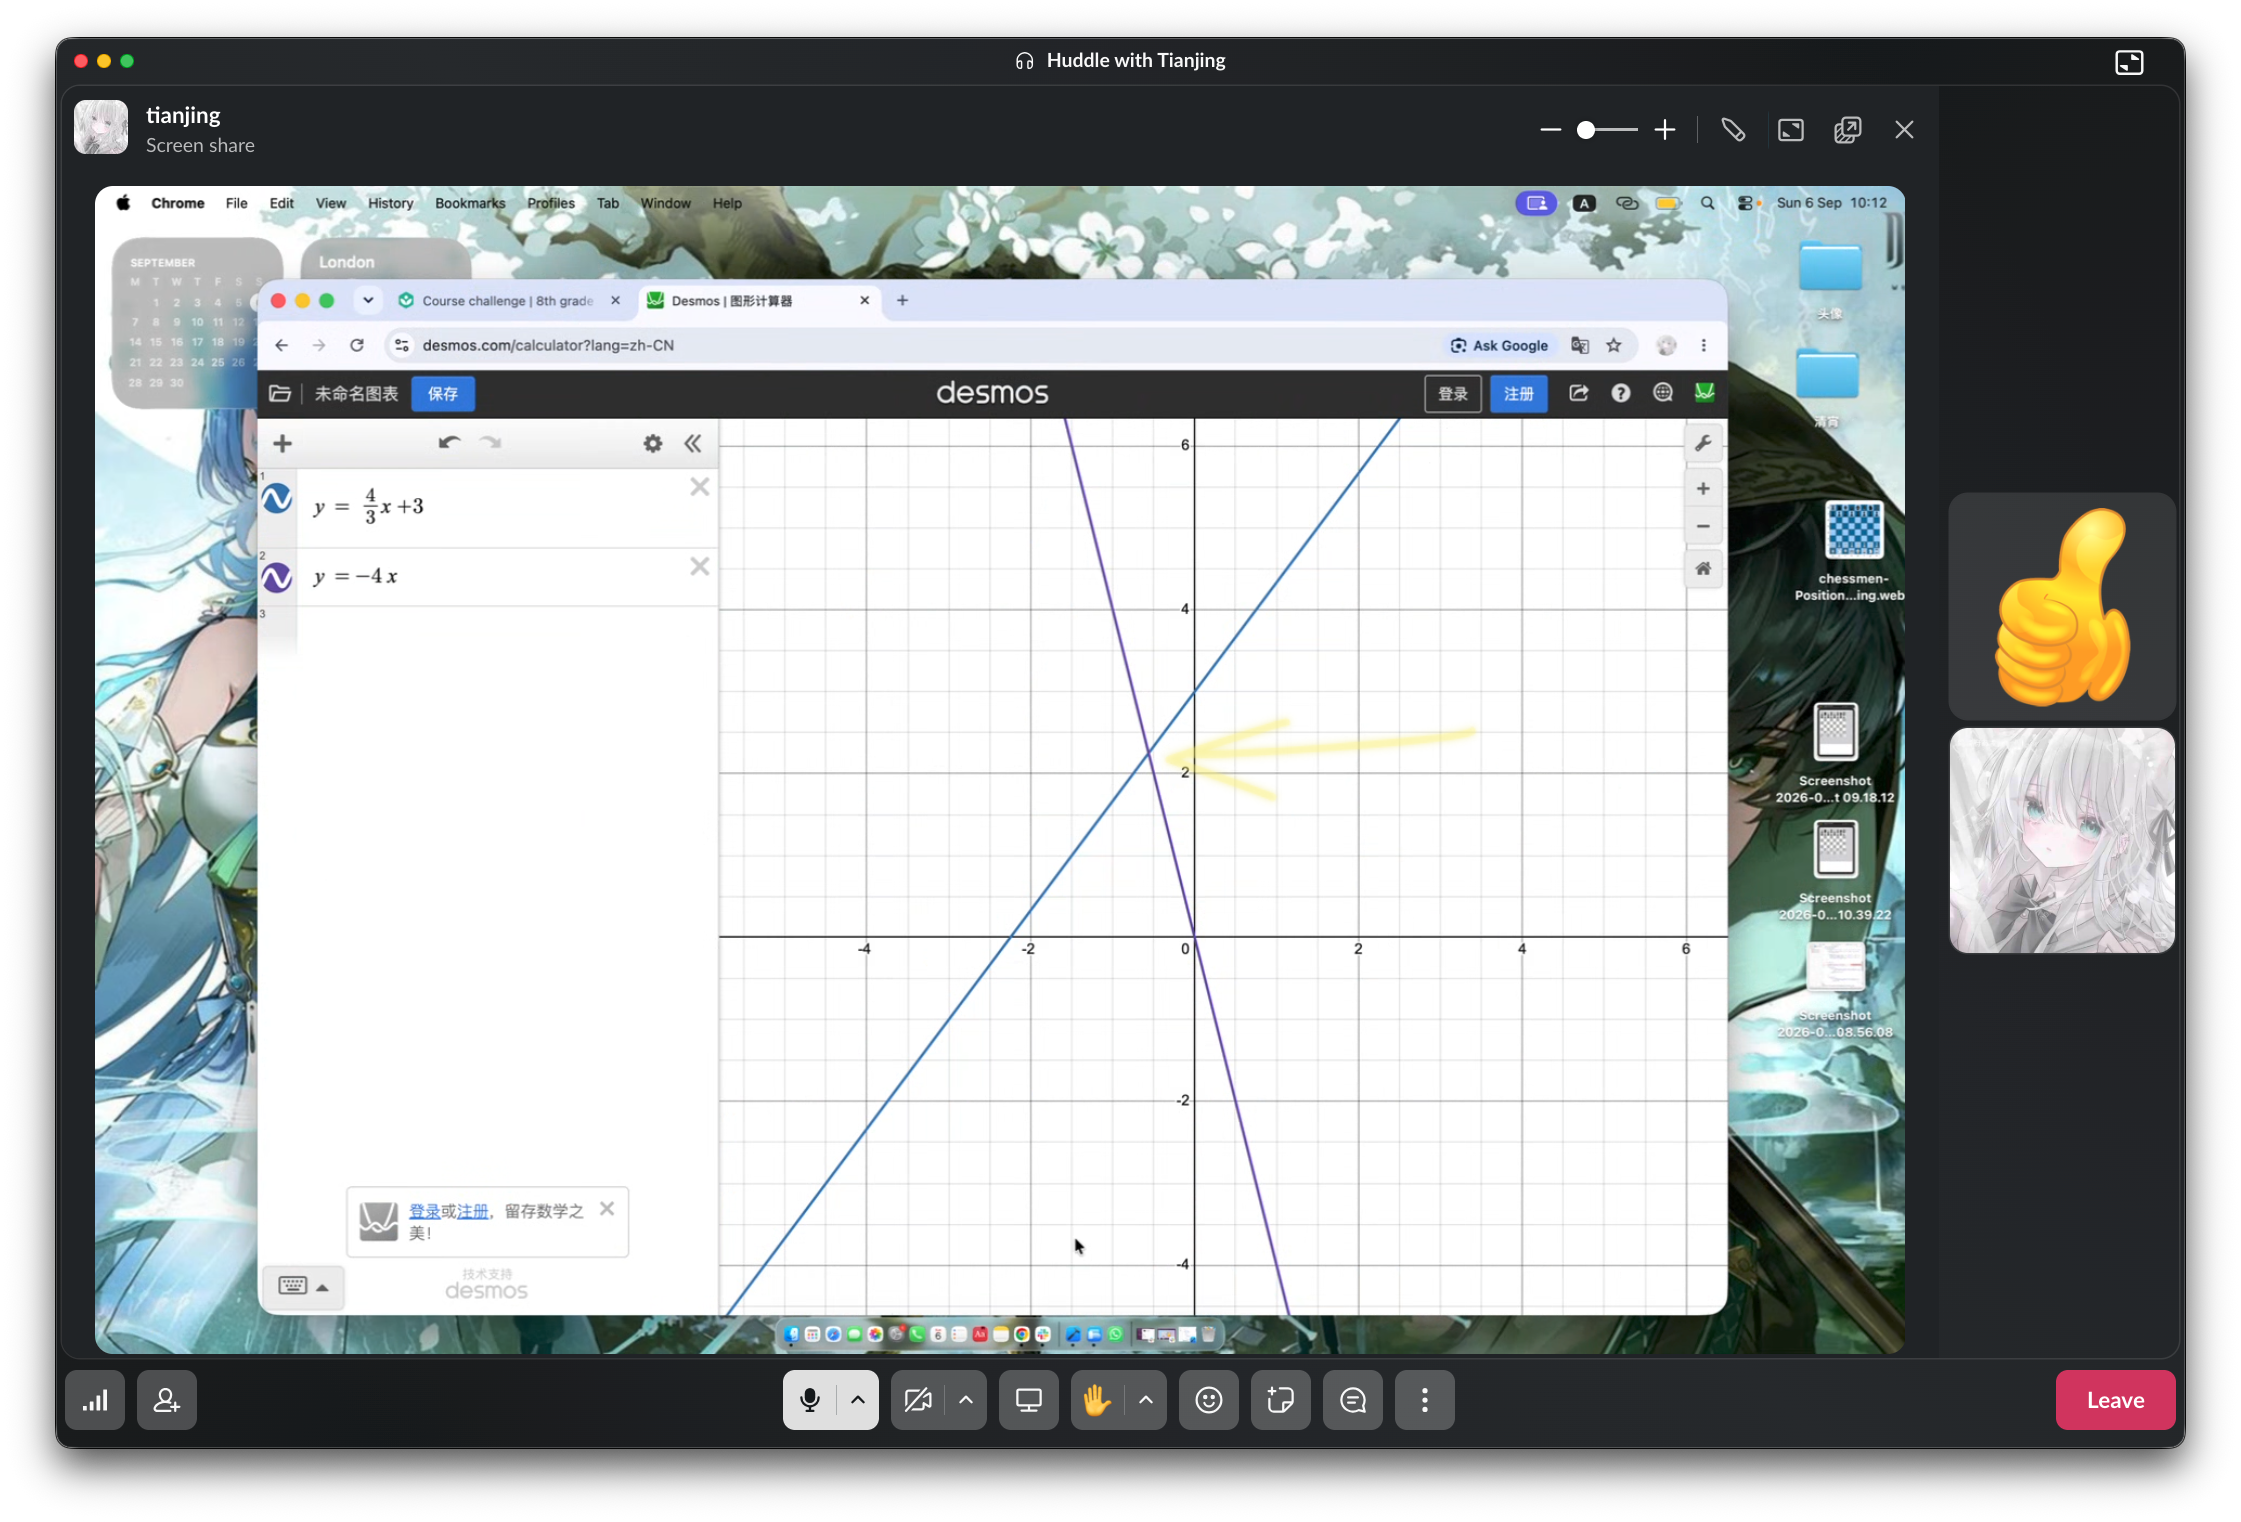2241x1522 pixels.
Task: Open the expression list settings gear
Action: coord(653,444)
